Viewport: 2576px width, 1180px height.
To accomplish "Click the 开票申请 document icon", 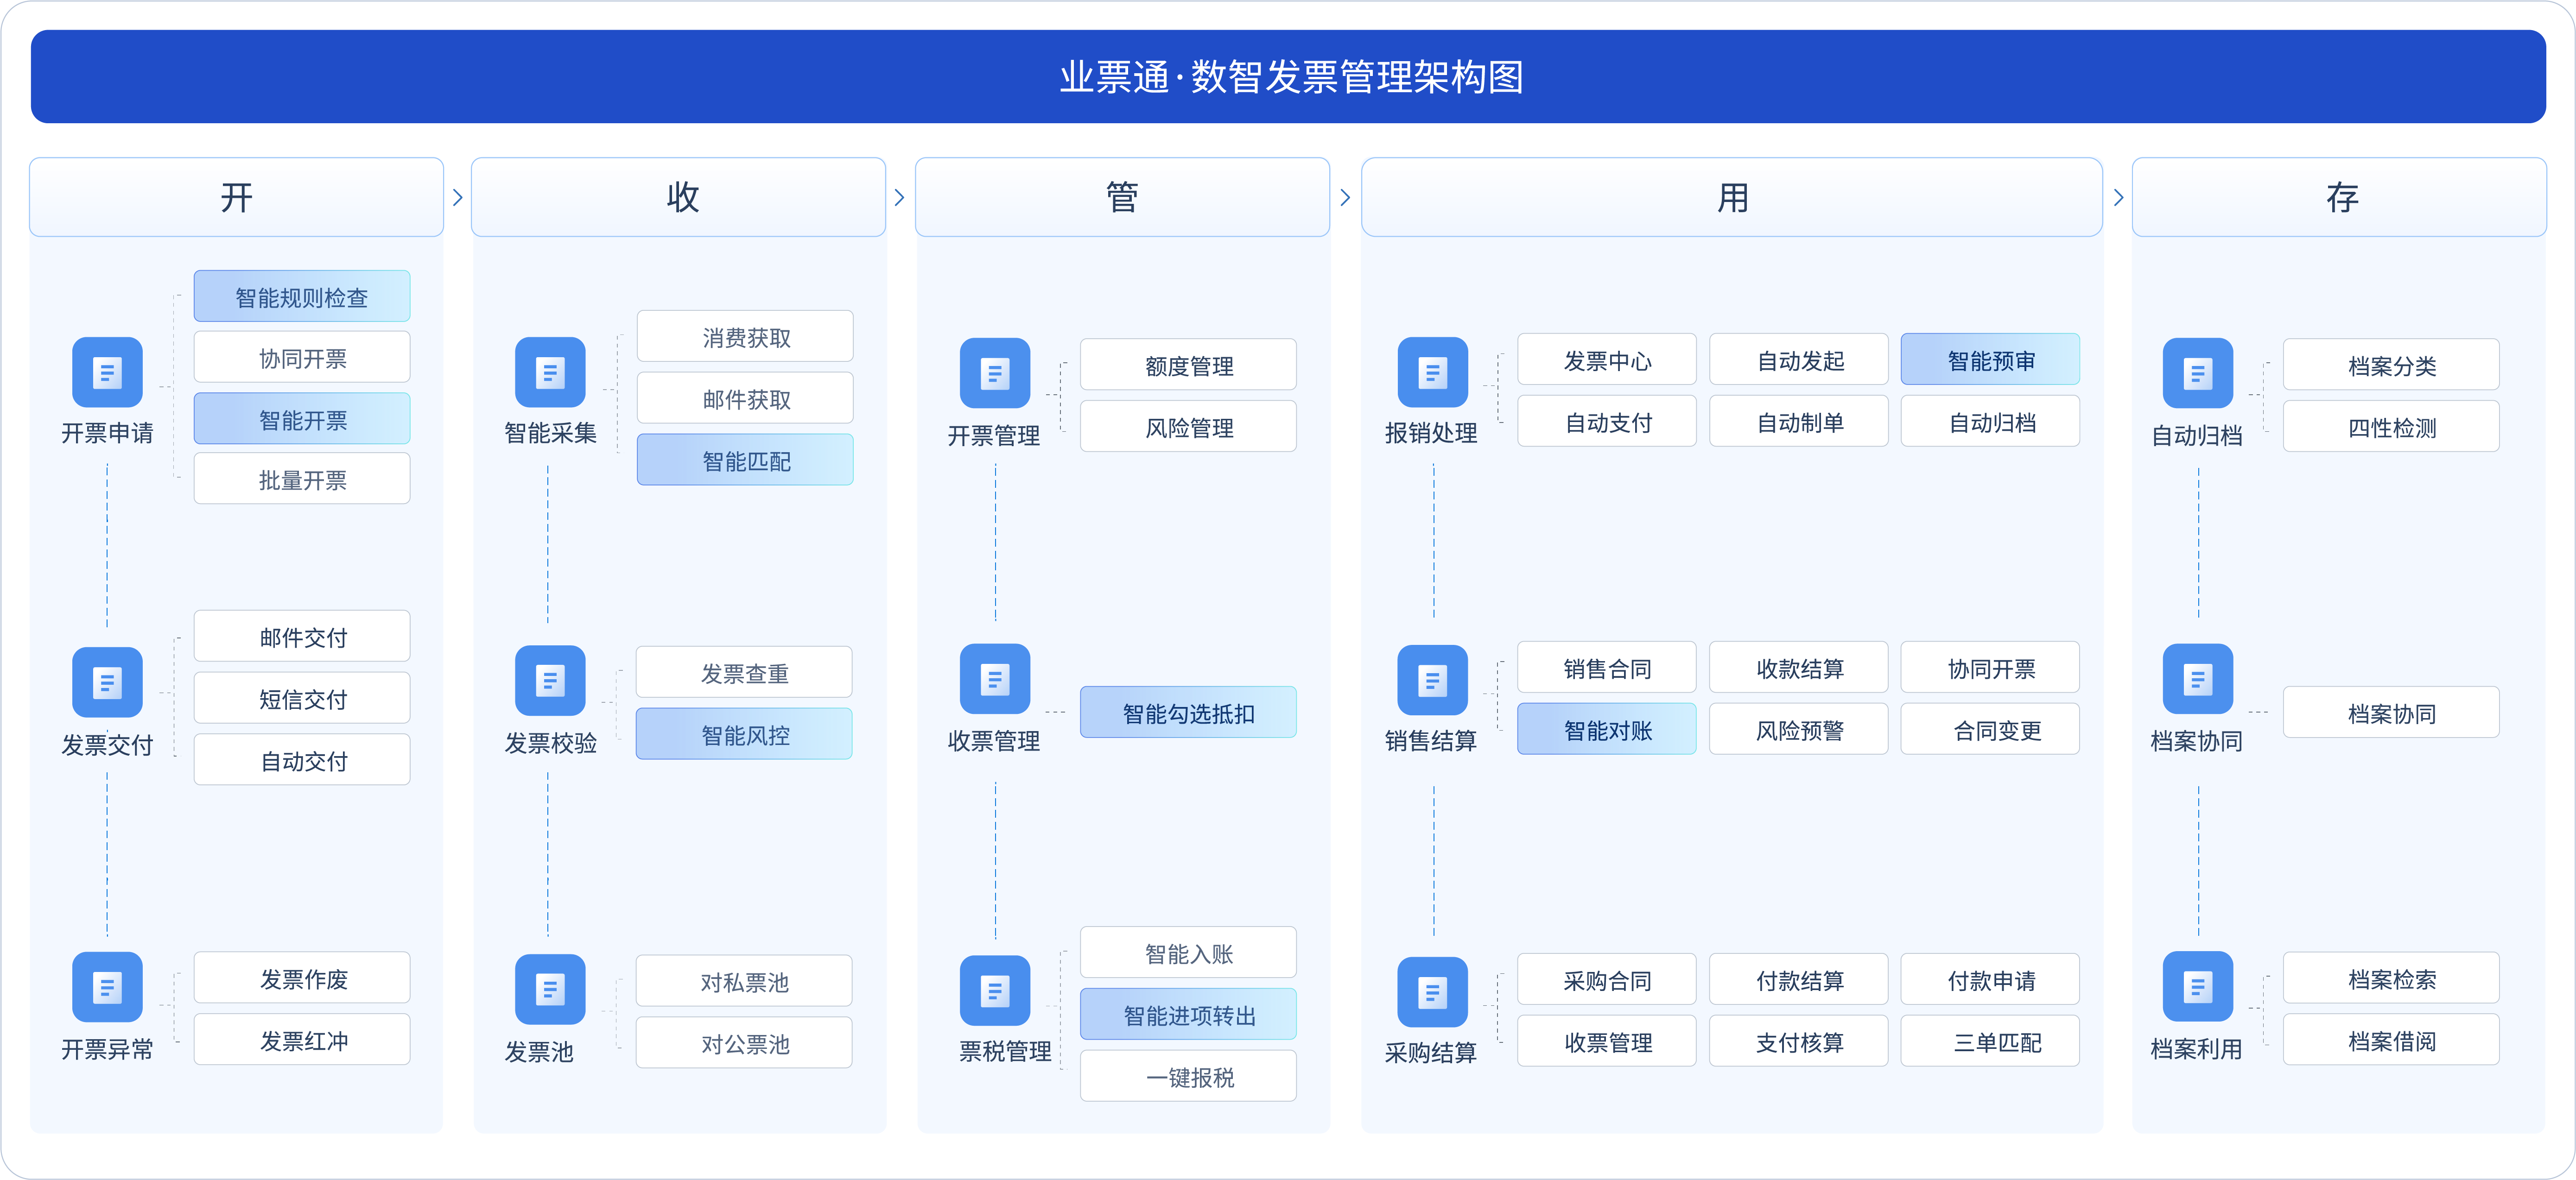I will (x=107, y=373).
